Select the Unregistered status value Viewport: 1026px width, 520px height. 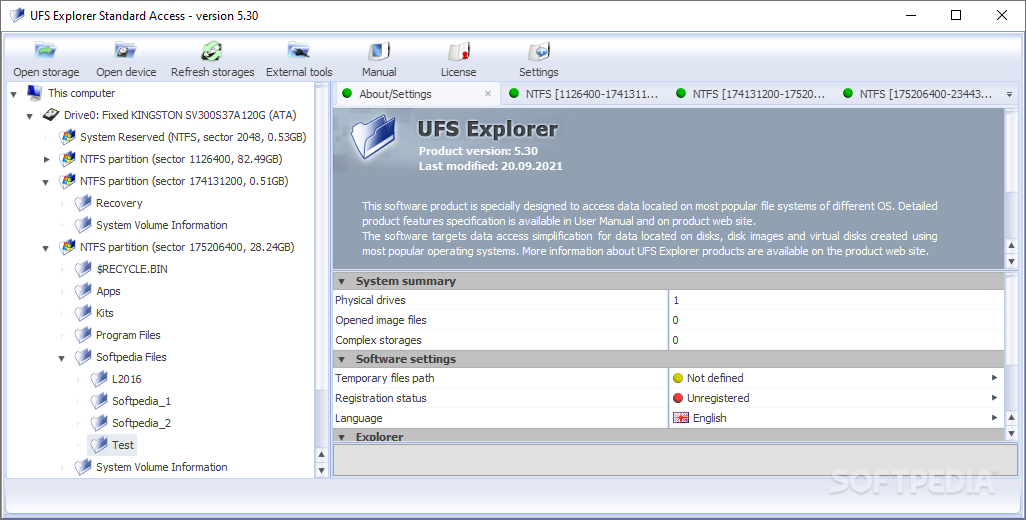coord(718,398)
